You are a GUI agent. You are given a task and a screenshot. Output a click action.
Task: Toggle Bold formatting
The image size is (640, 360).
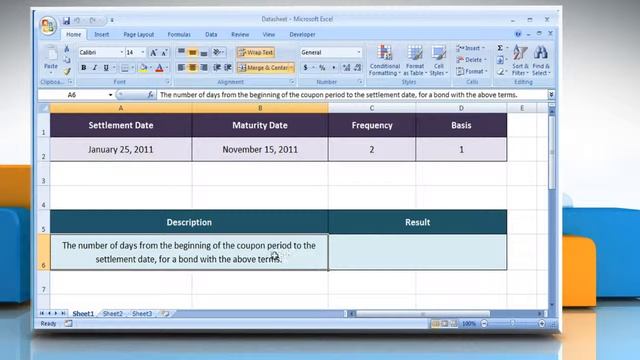[x=84, y=68]
